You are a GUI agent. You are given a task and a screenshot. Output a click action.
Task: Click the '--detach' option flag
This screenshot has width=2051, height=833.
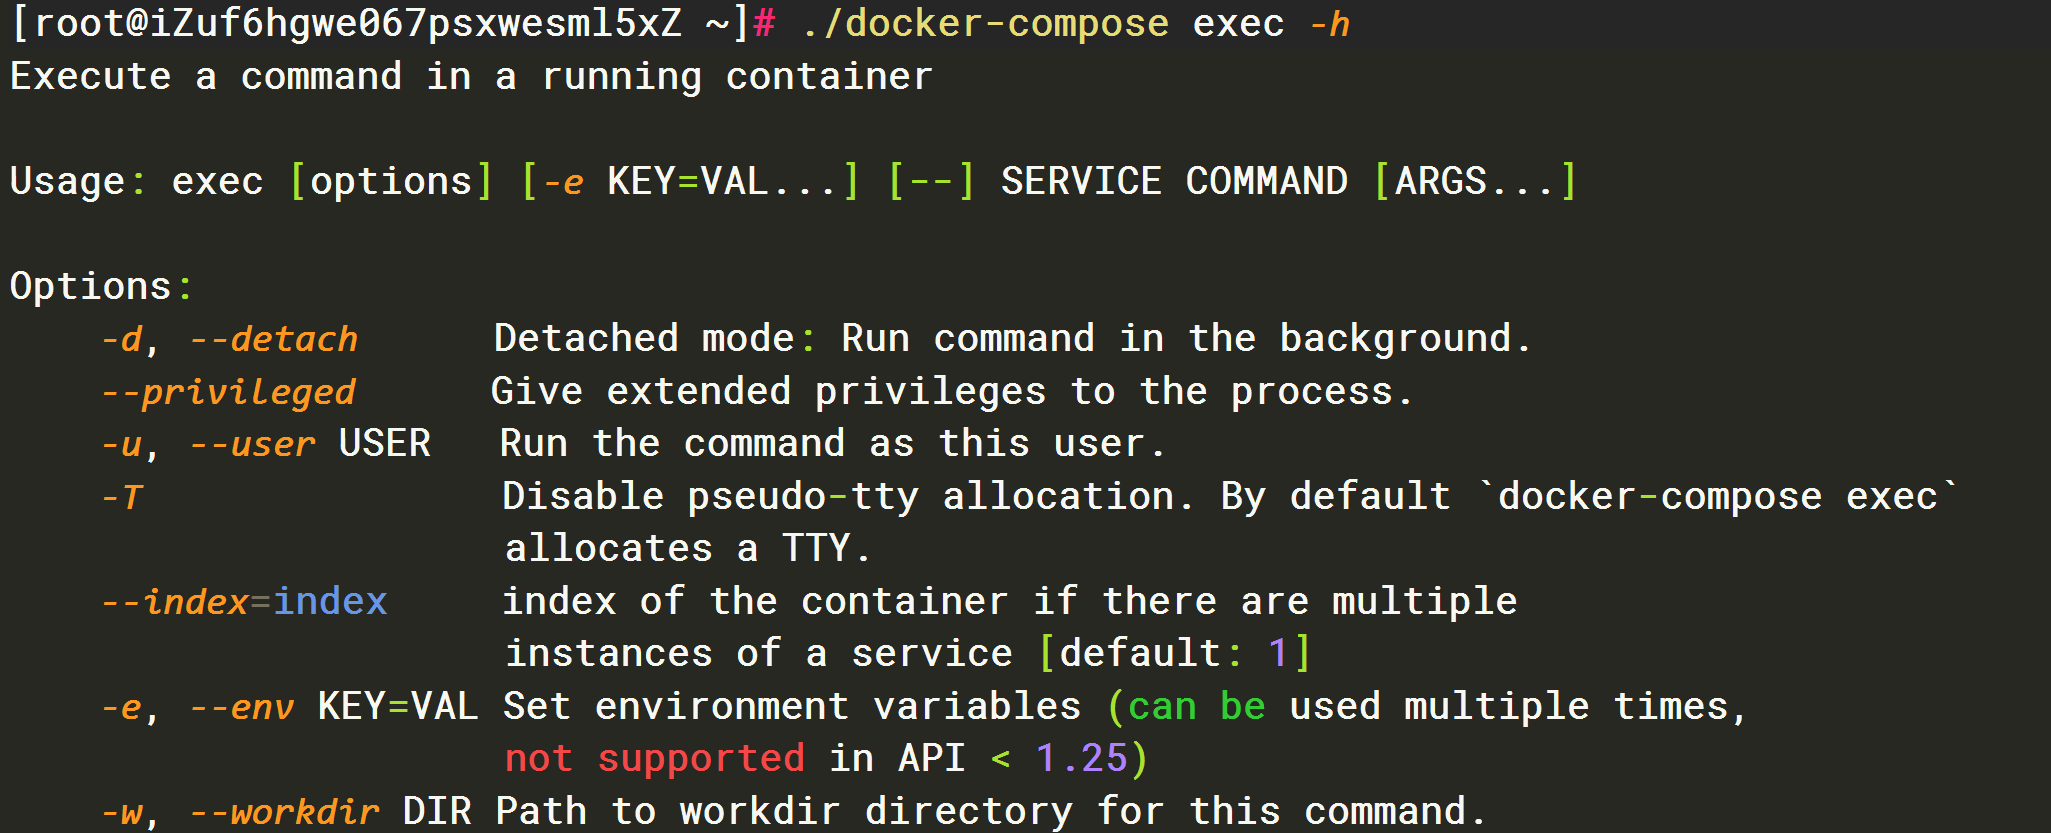[x=274, y=339]
